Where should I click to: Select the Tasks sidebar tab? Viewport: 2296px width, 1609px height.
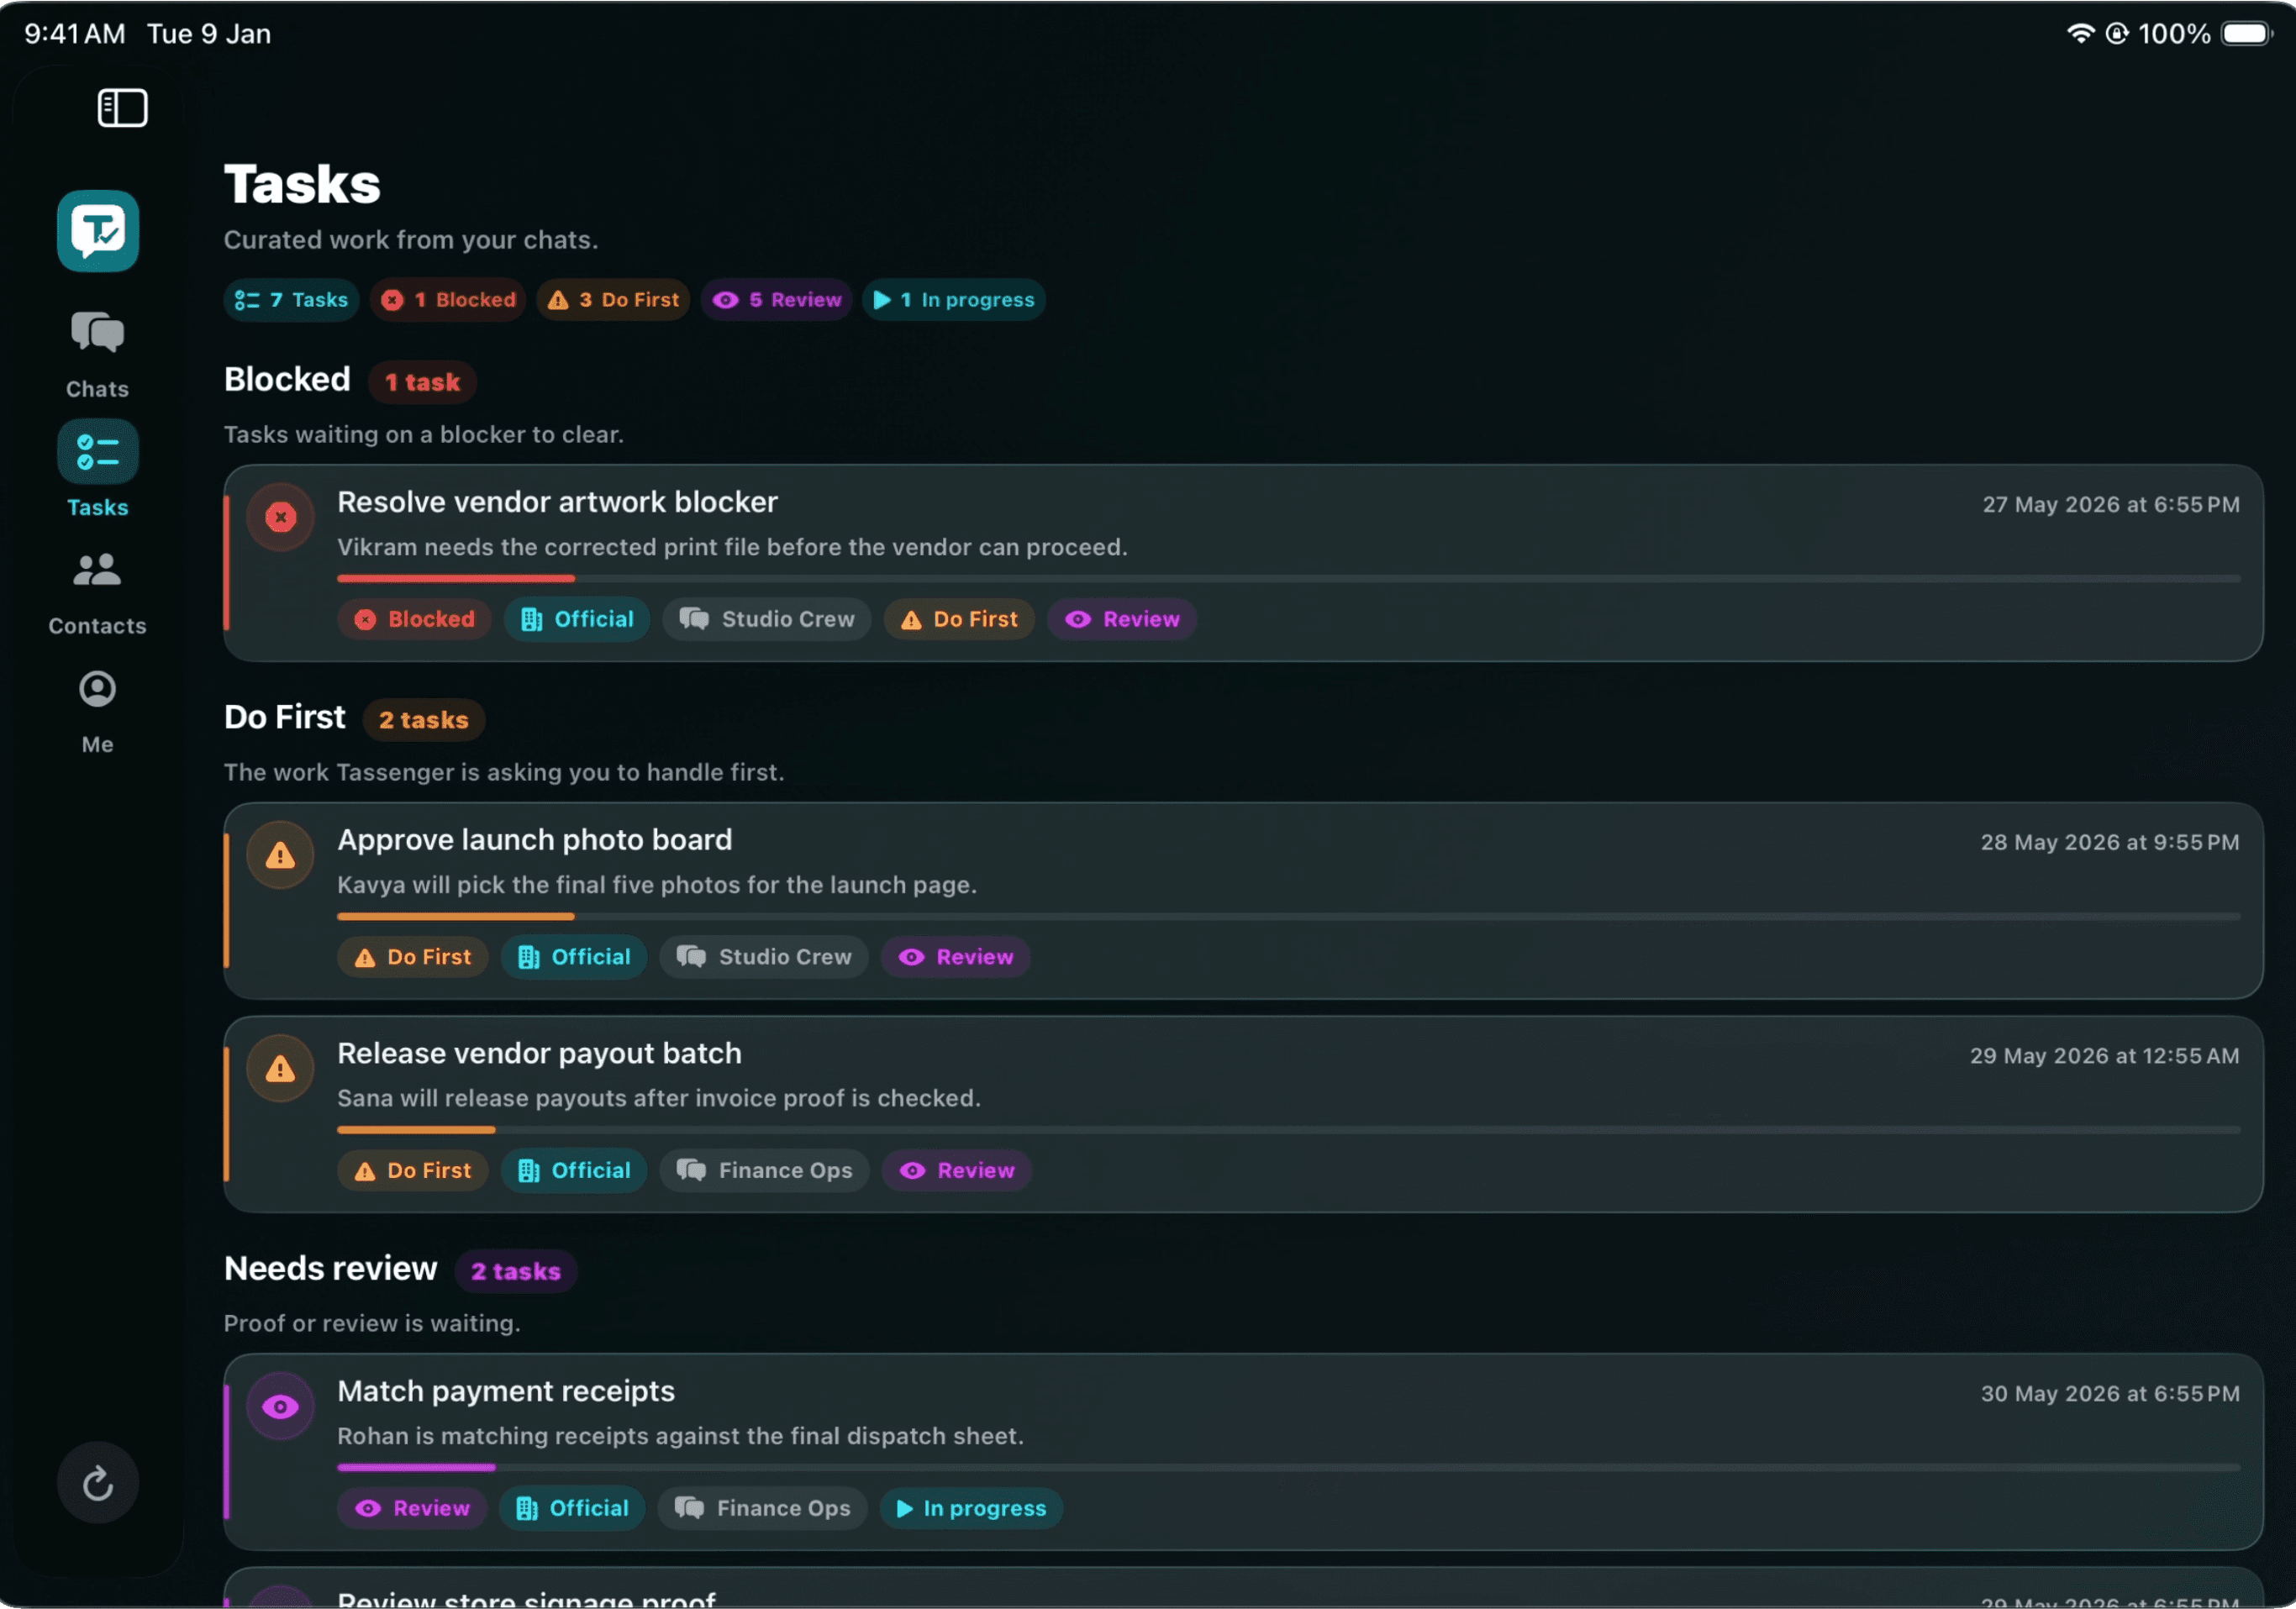click(97, 470)
